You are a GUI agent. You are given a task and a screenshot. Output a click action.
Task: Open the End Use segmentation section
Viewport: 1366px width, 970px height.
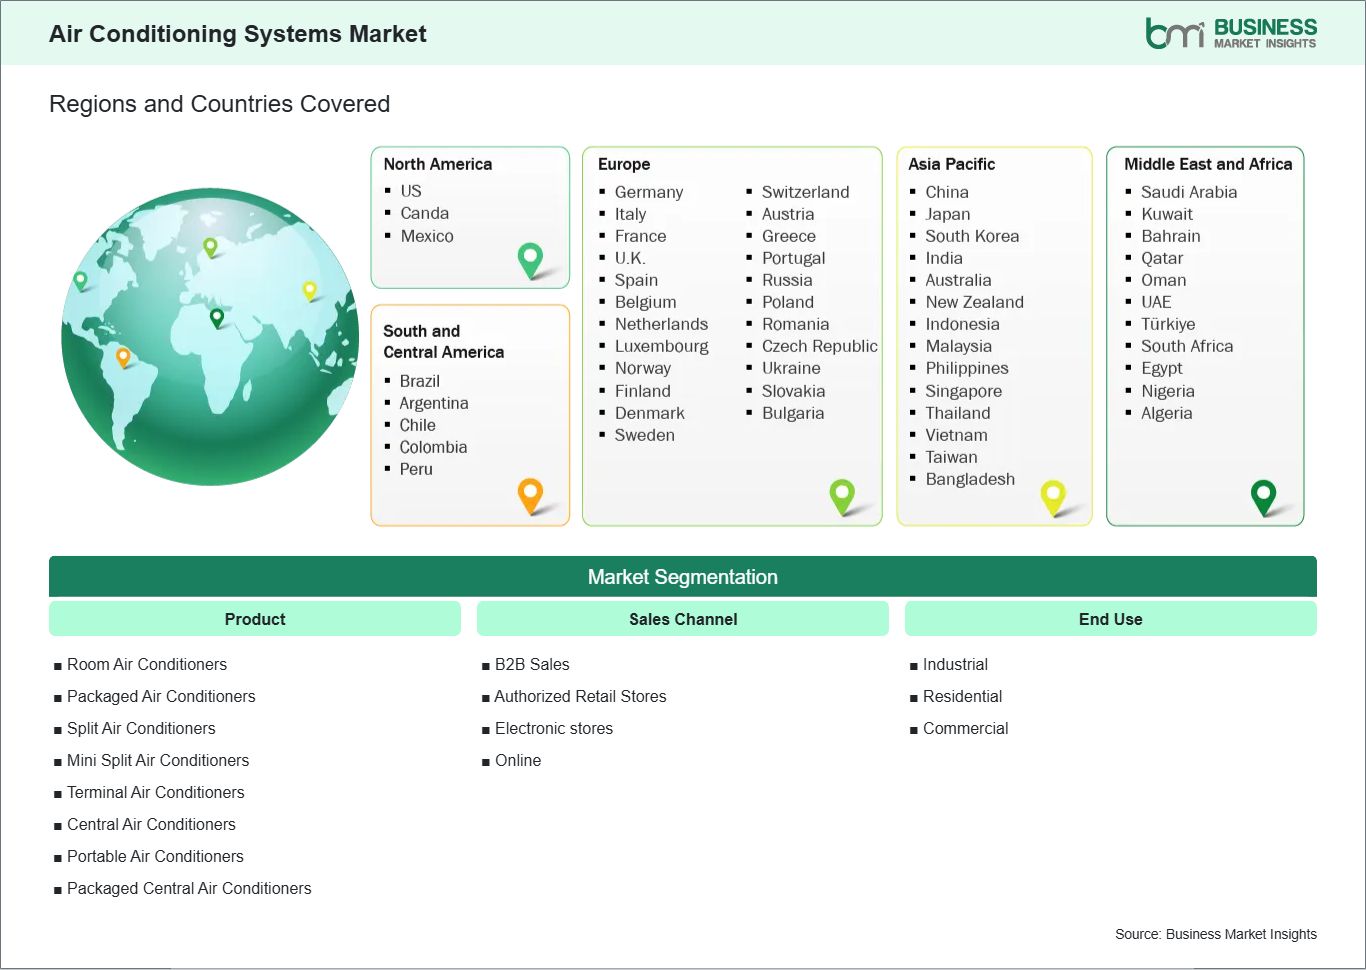point(1110,618)
